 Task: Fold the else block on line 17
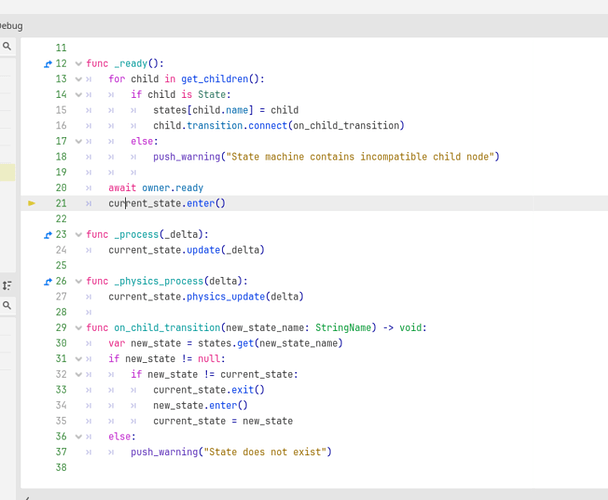coord(78,141)
